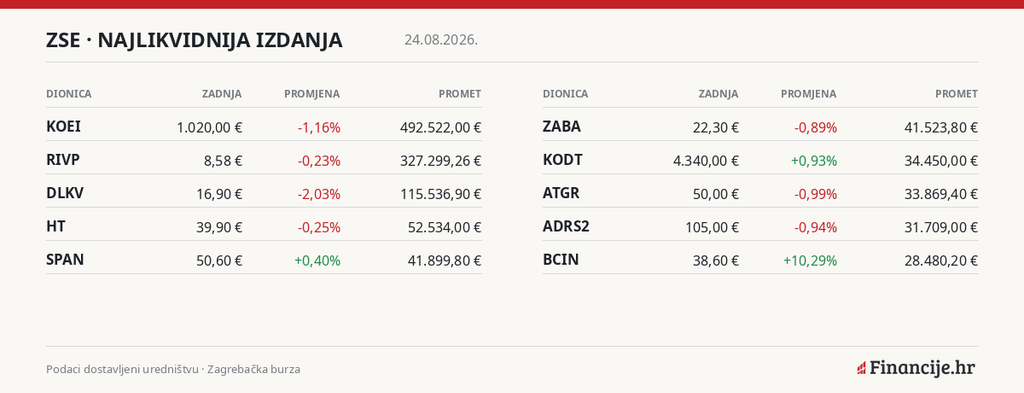Click the right DIONICA column header
Viewport: 1024px width, 393px height.
coord(565,94)
